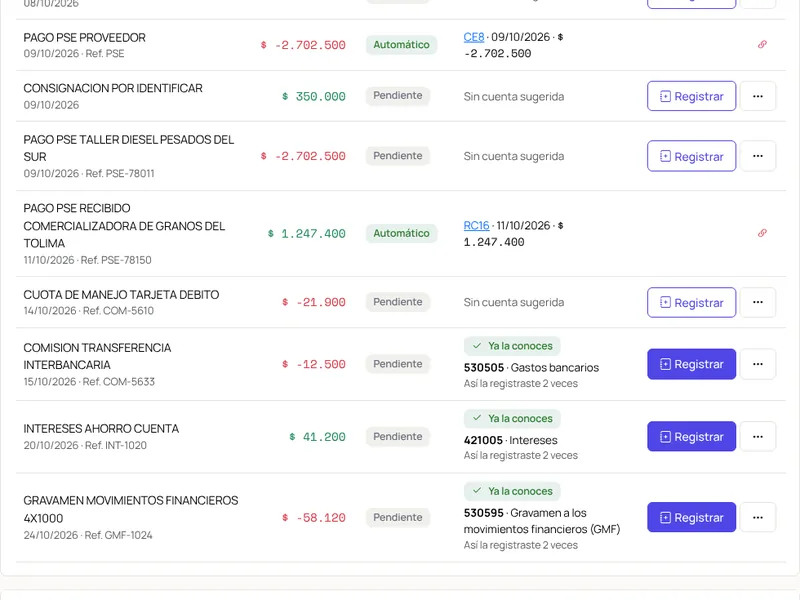
Task: Open more options for COMISION TRANSFERENCIA row
Action: pyautogui.click(x=758, y=364)
